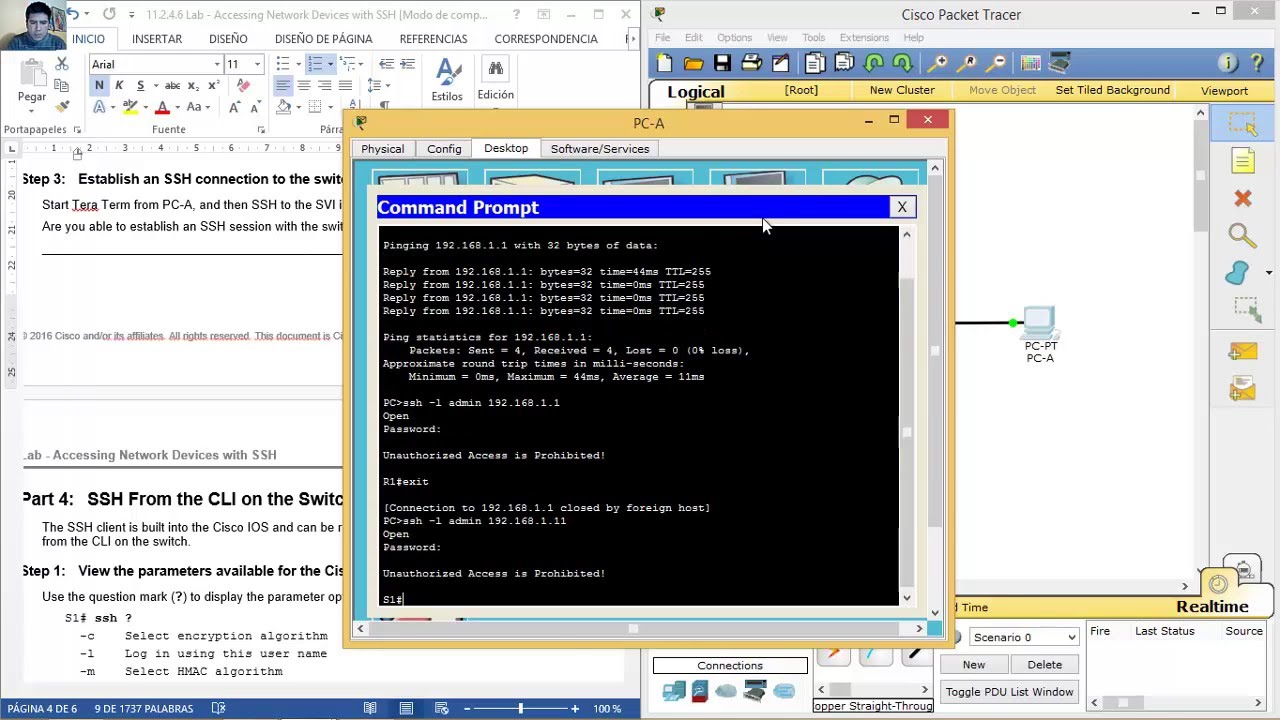The image size is (1280, 720).
Task: Switch to the Config tab in PC-A window
Action: point(444,149)
